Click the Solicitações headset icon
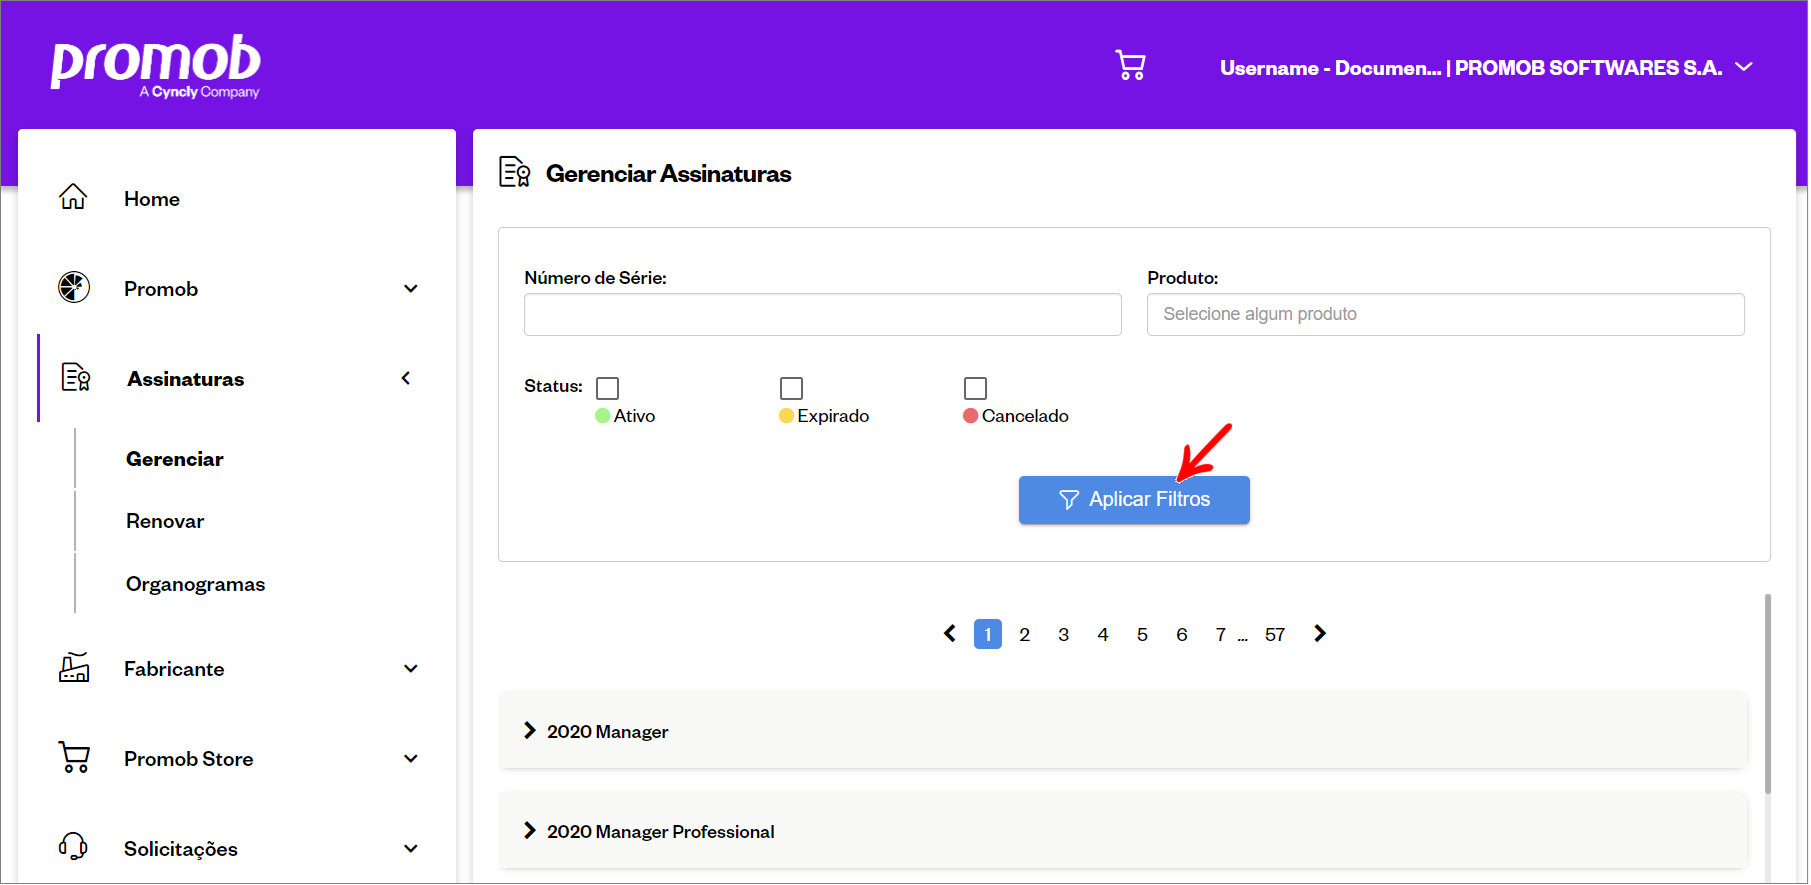 click(x=73, y=847)
